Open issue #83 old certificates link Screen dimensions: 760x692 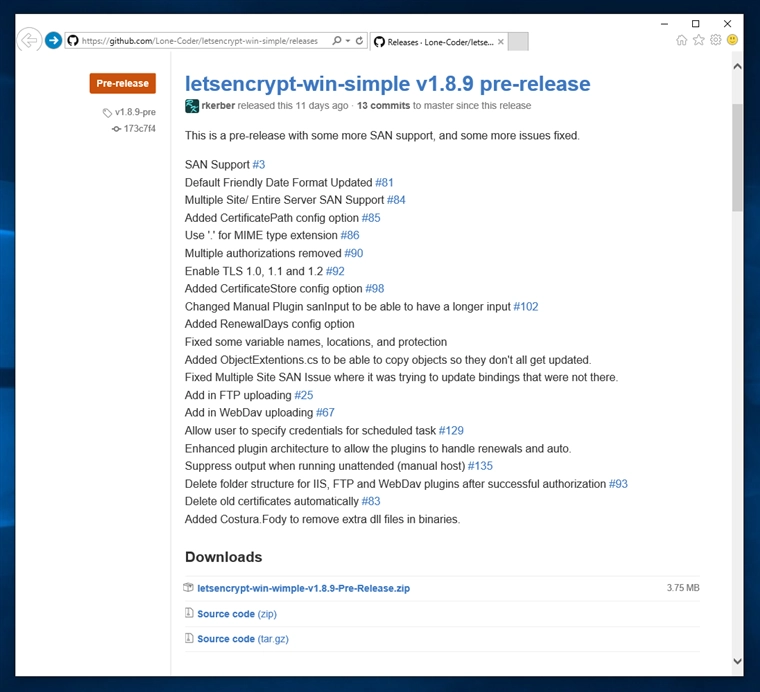point(371,502)
